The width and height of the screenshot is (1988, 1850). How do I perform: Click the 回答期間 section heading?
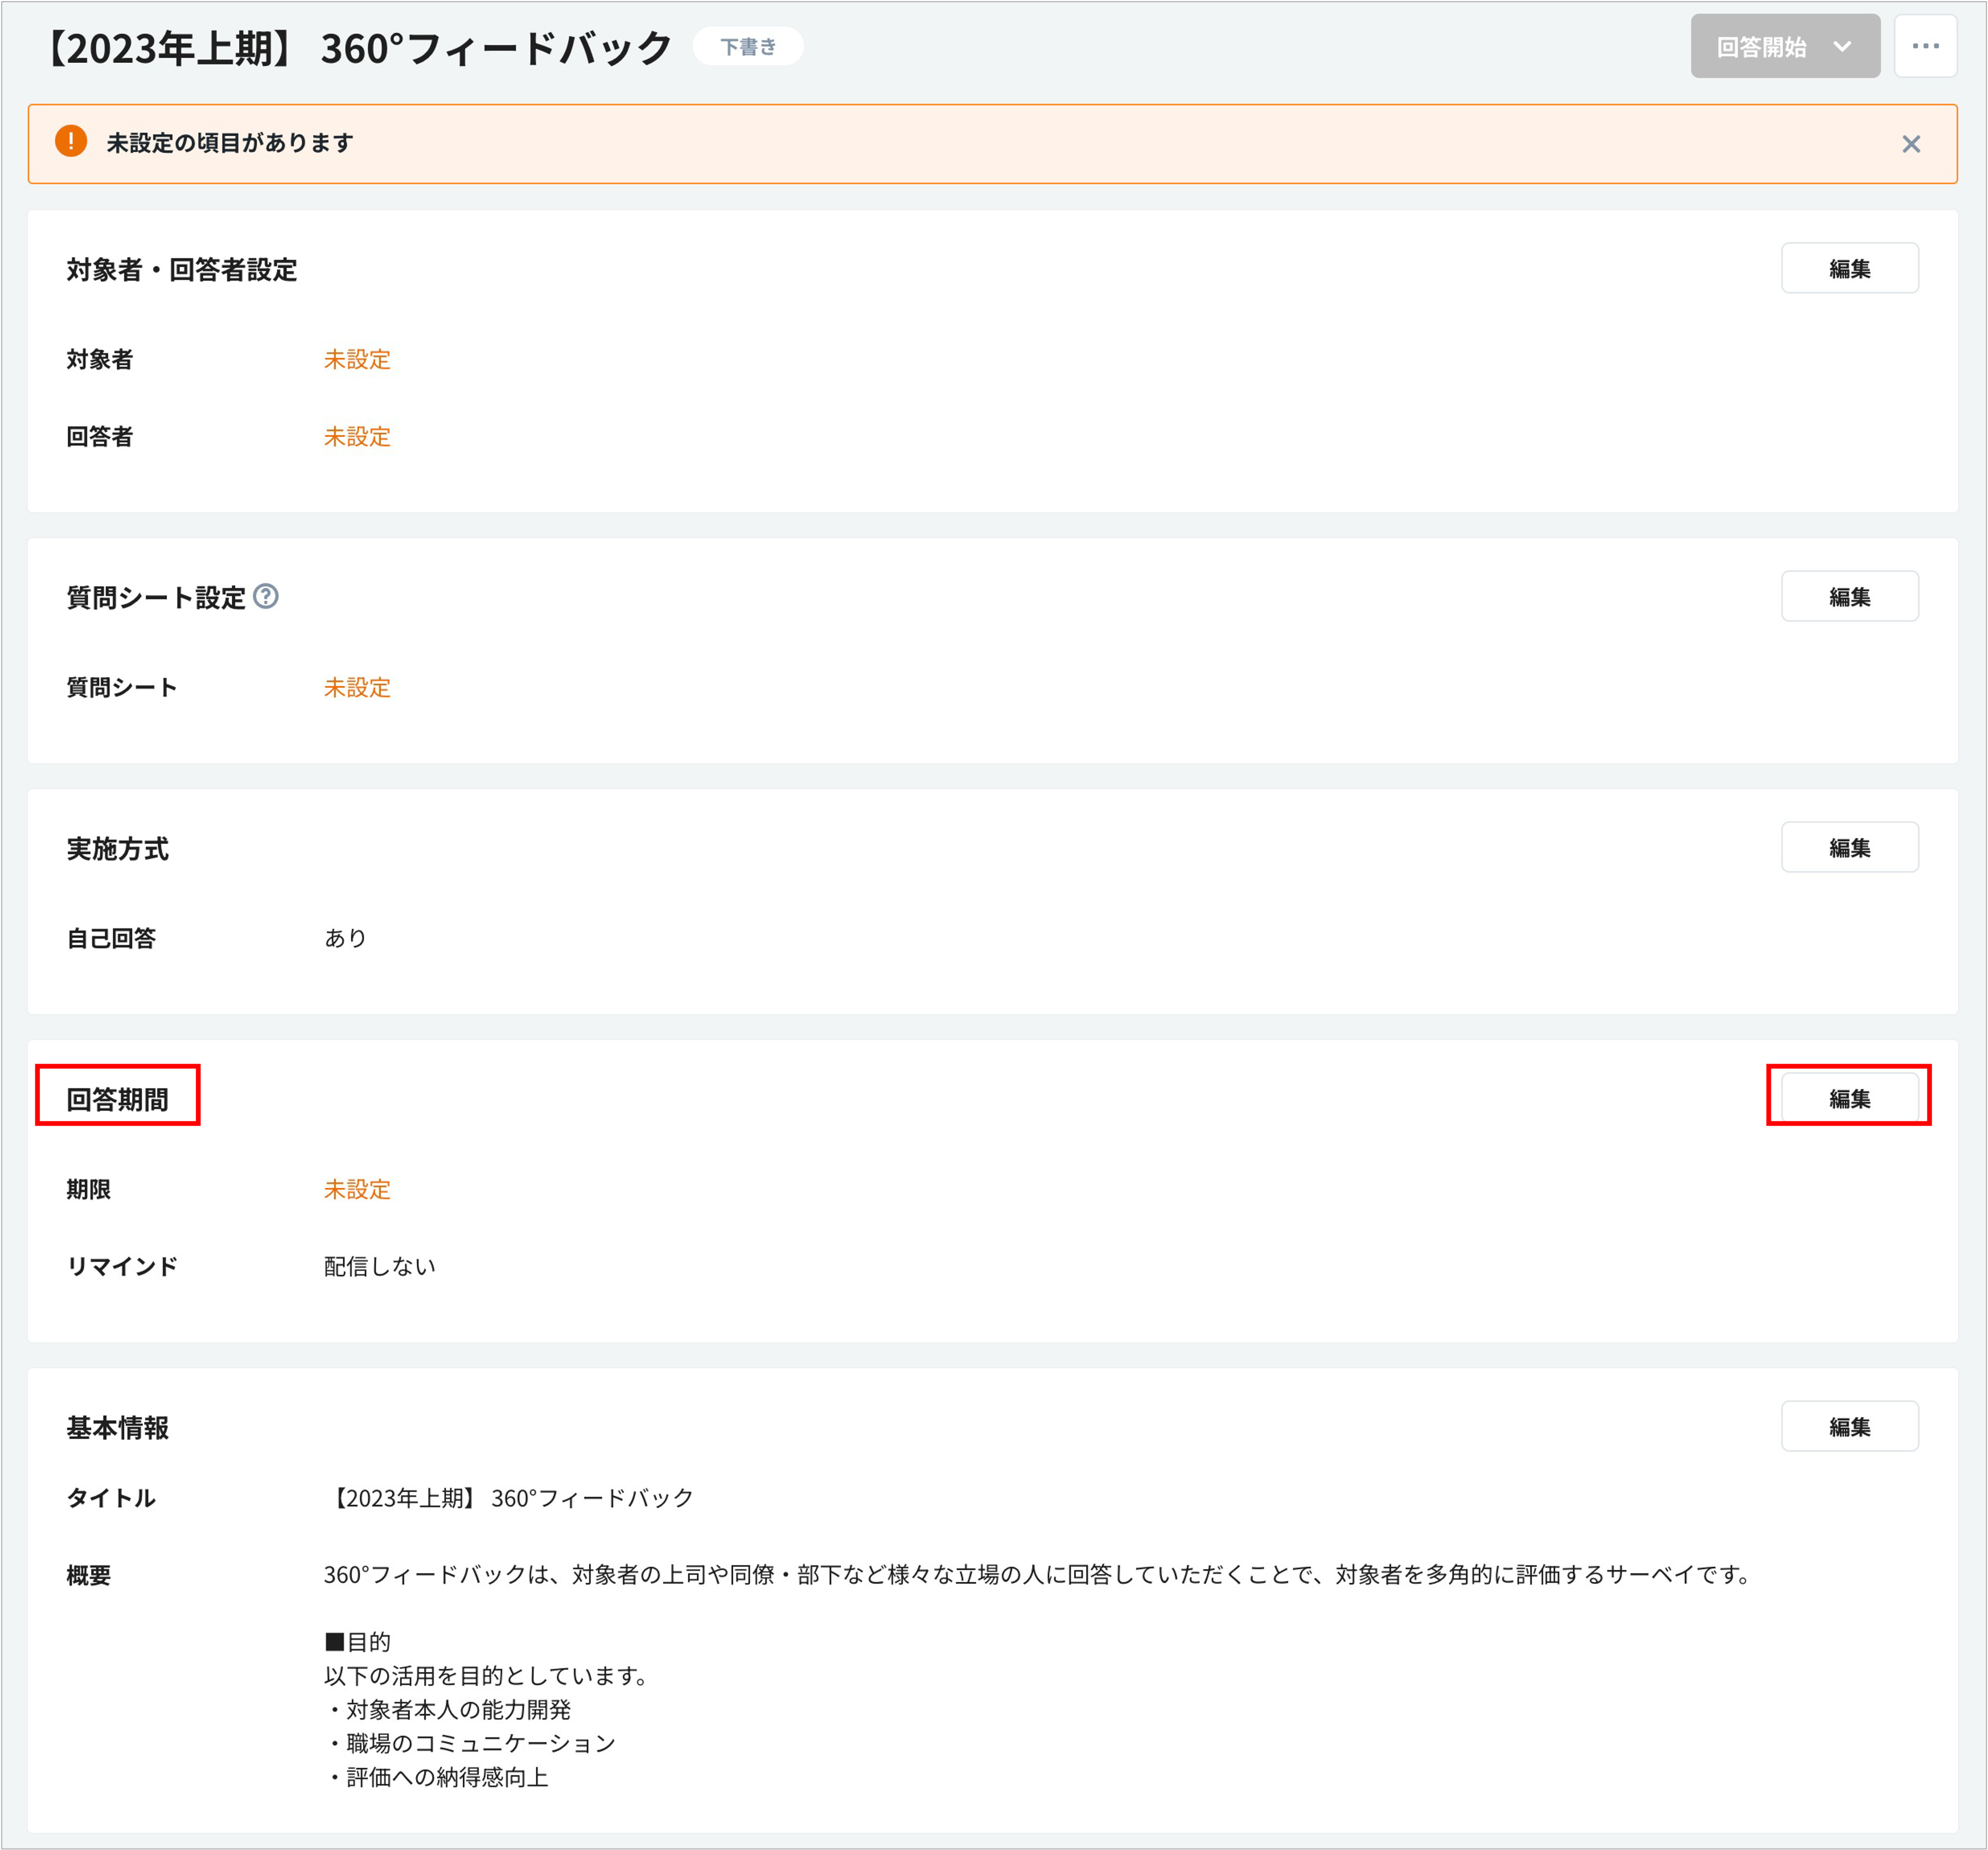[x=118, y=1099]
